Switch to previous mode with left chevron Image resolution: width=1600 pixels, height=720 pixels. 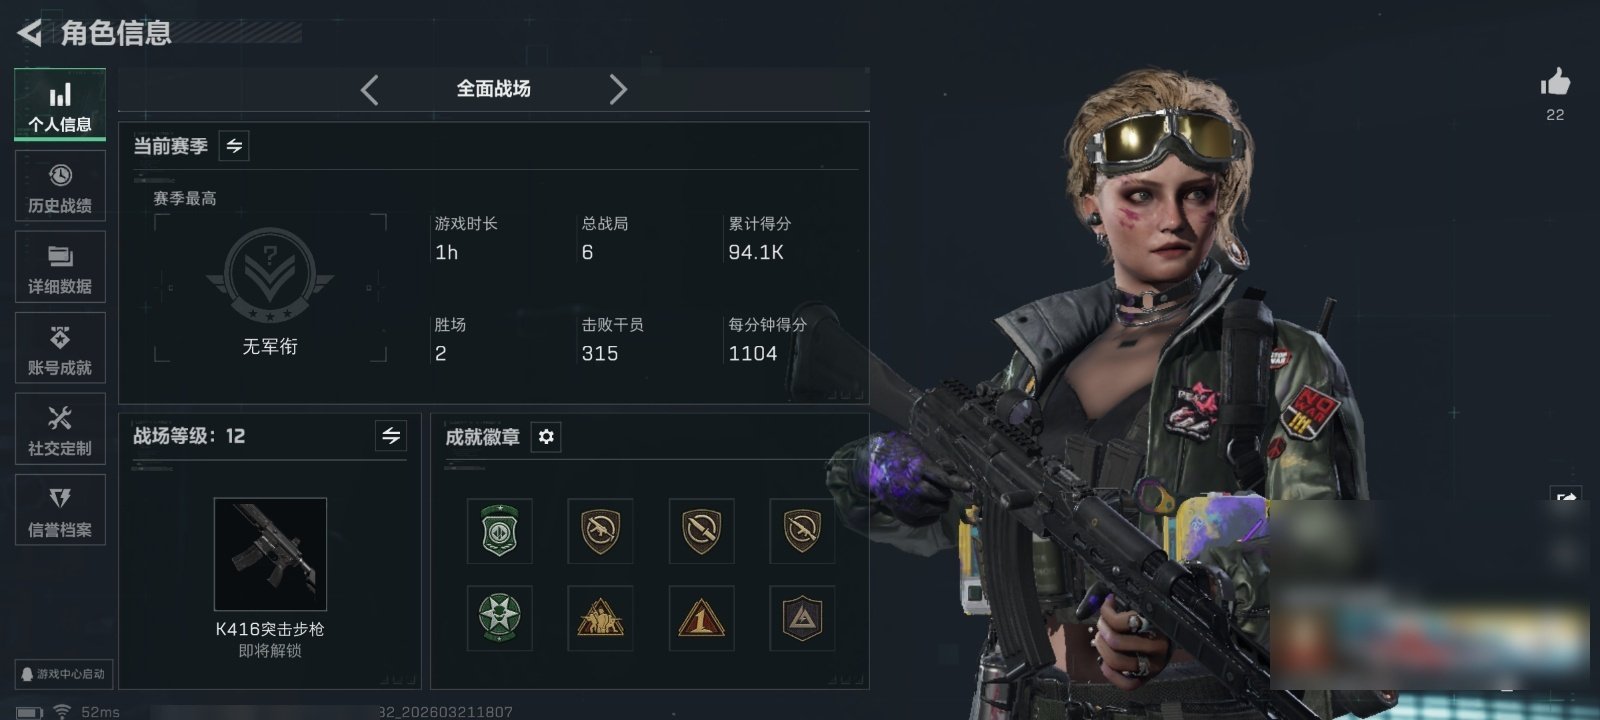point(370,90)
